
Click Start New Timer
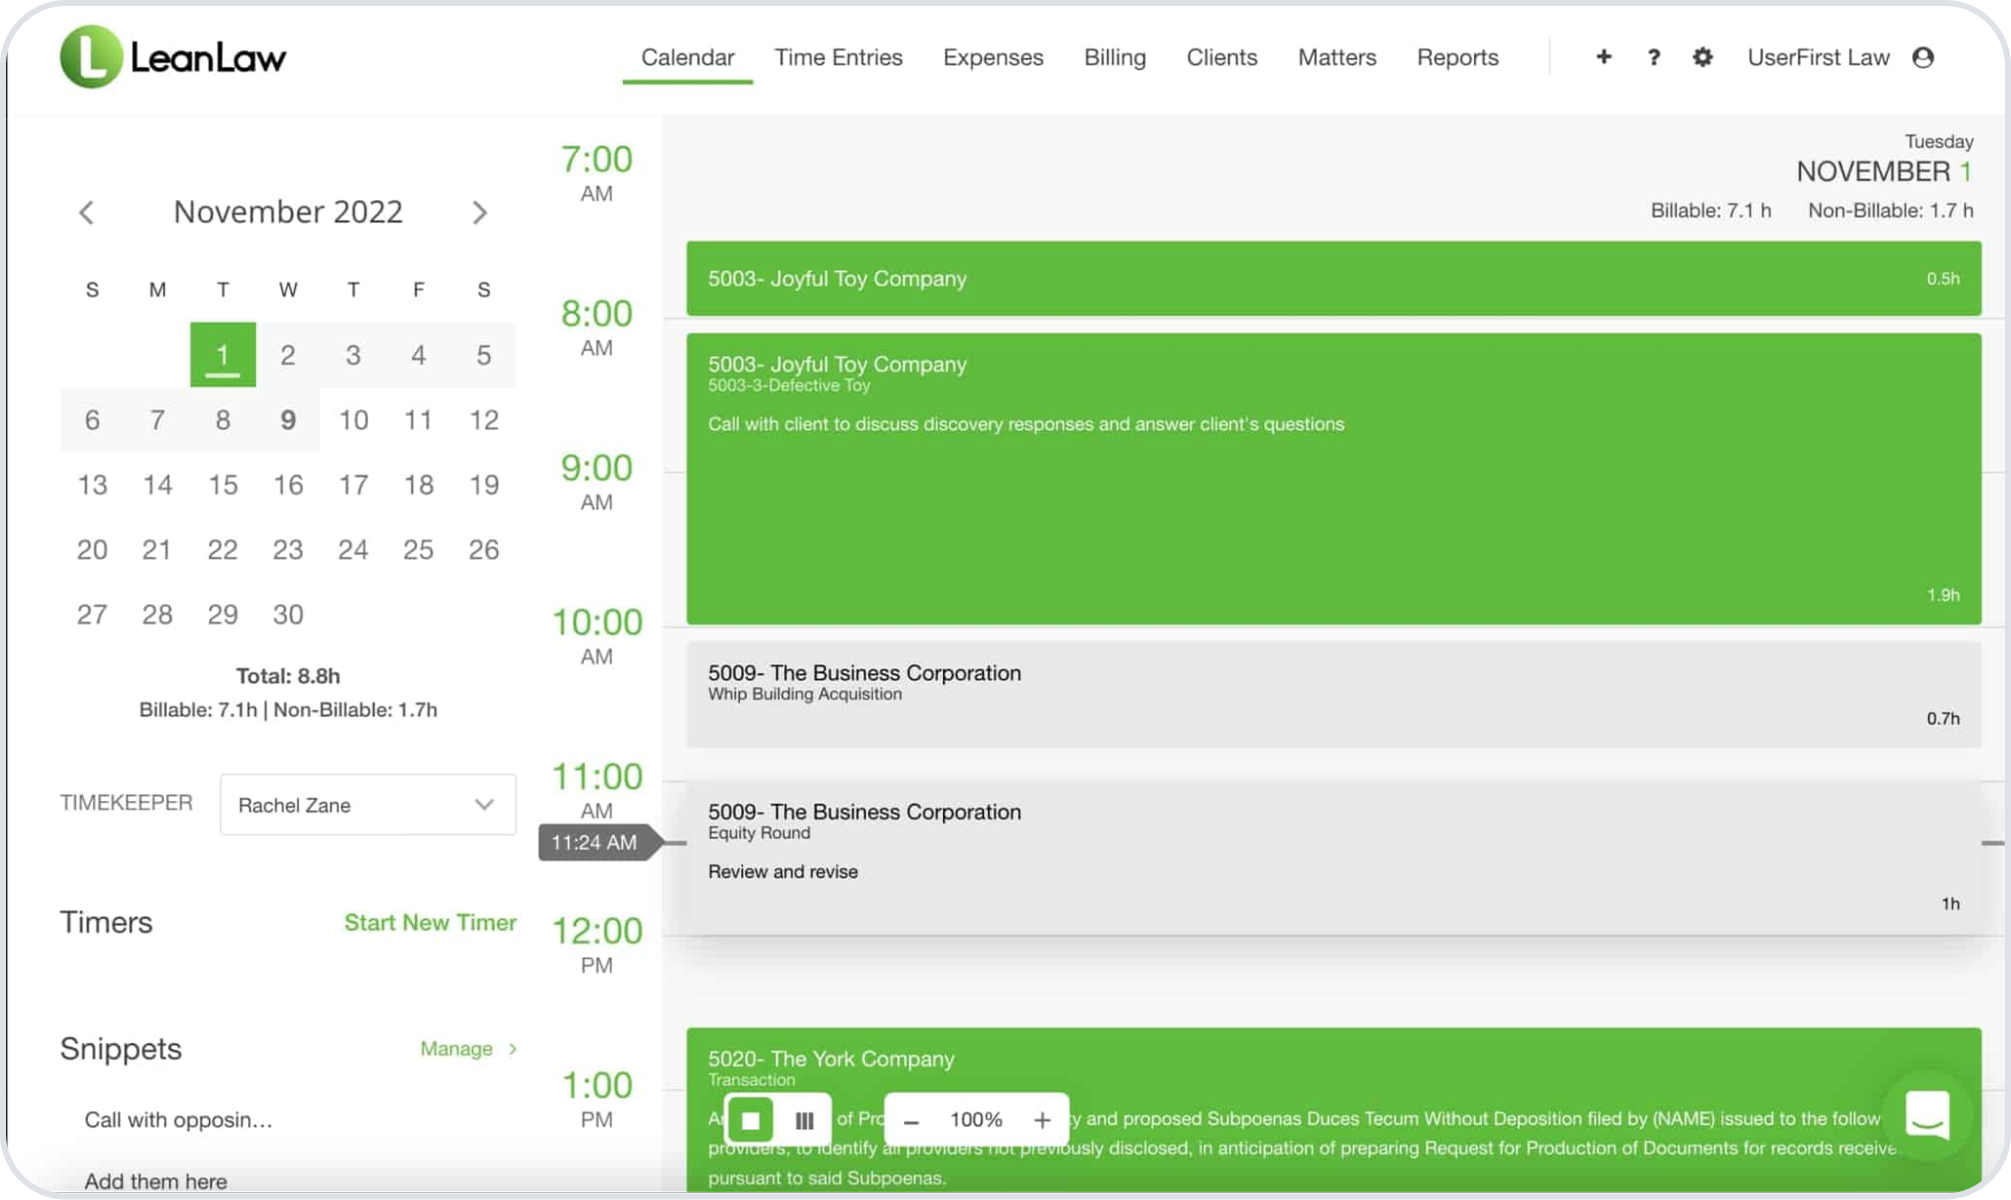click(x=430, y=922)
